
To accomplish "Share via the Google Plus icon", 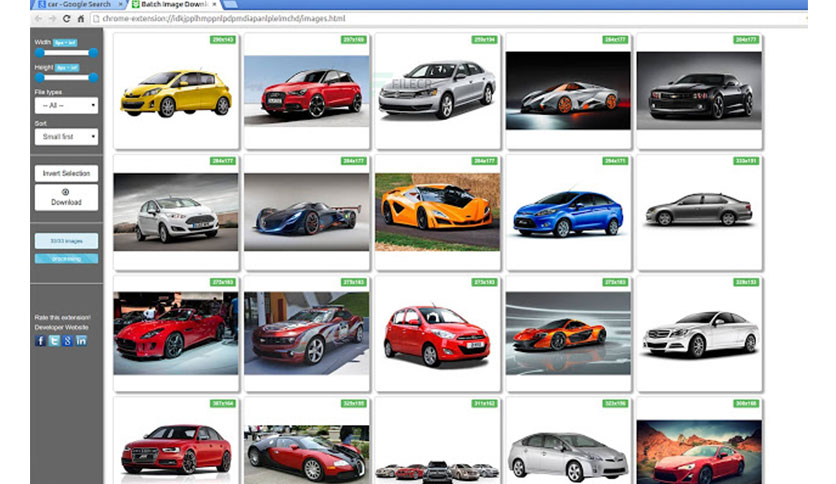I will 68,341.
